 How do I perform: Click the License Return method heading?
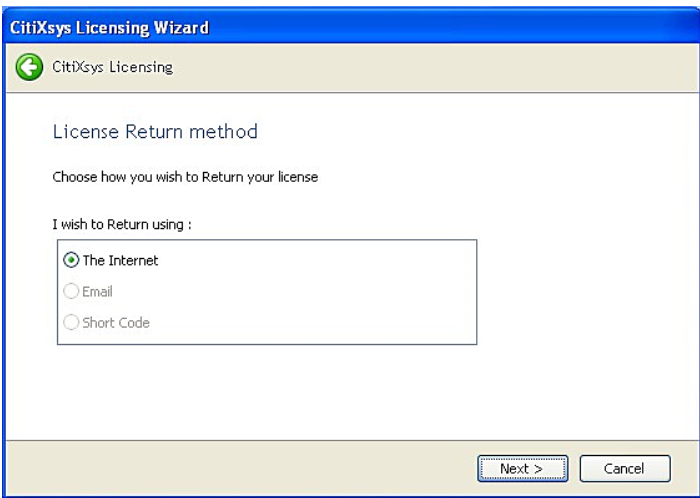pyautogui.click(x=155, y=132)
